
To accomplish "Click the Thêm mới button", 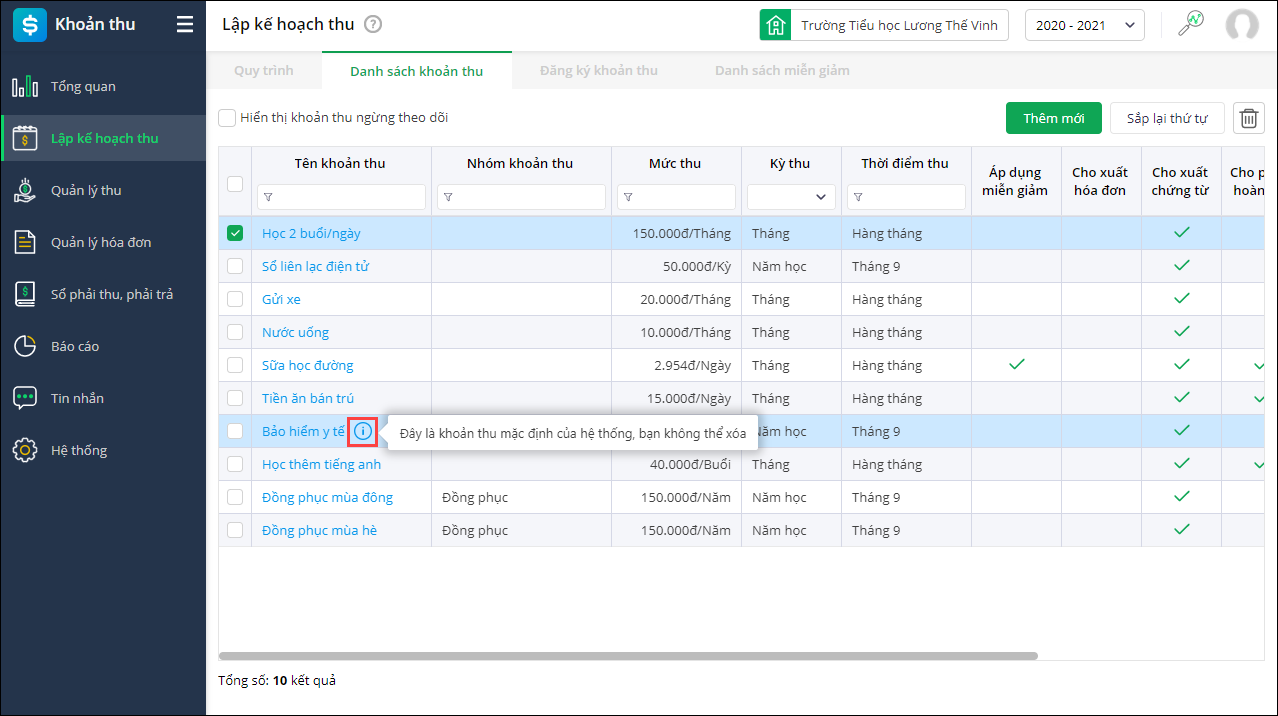I will coord(1054,118).
